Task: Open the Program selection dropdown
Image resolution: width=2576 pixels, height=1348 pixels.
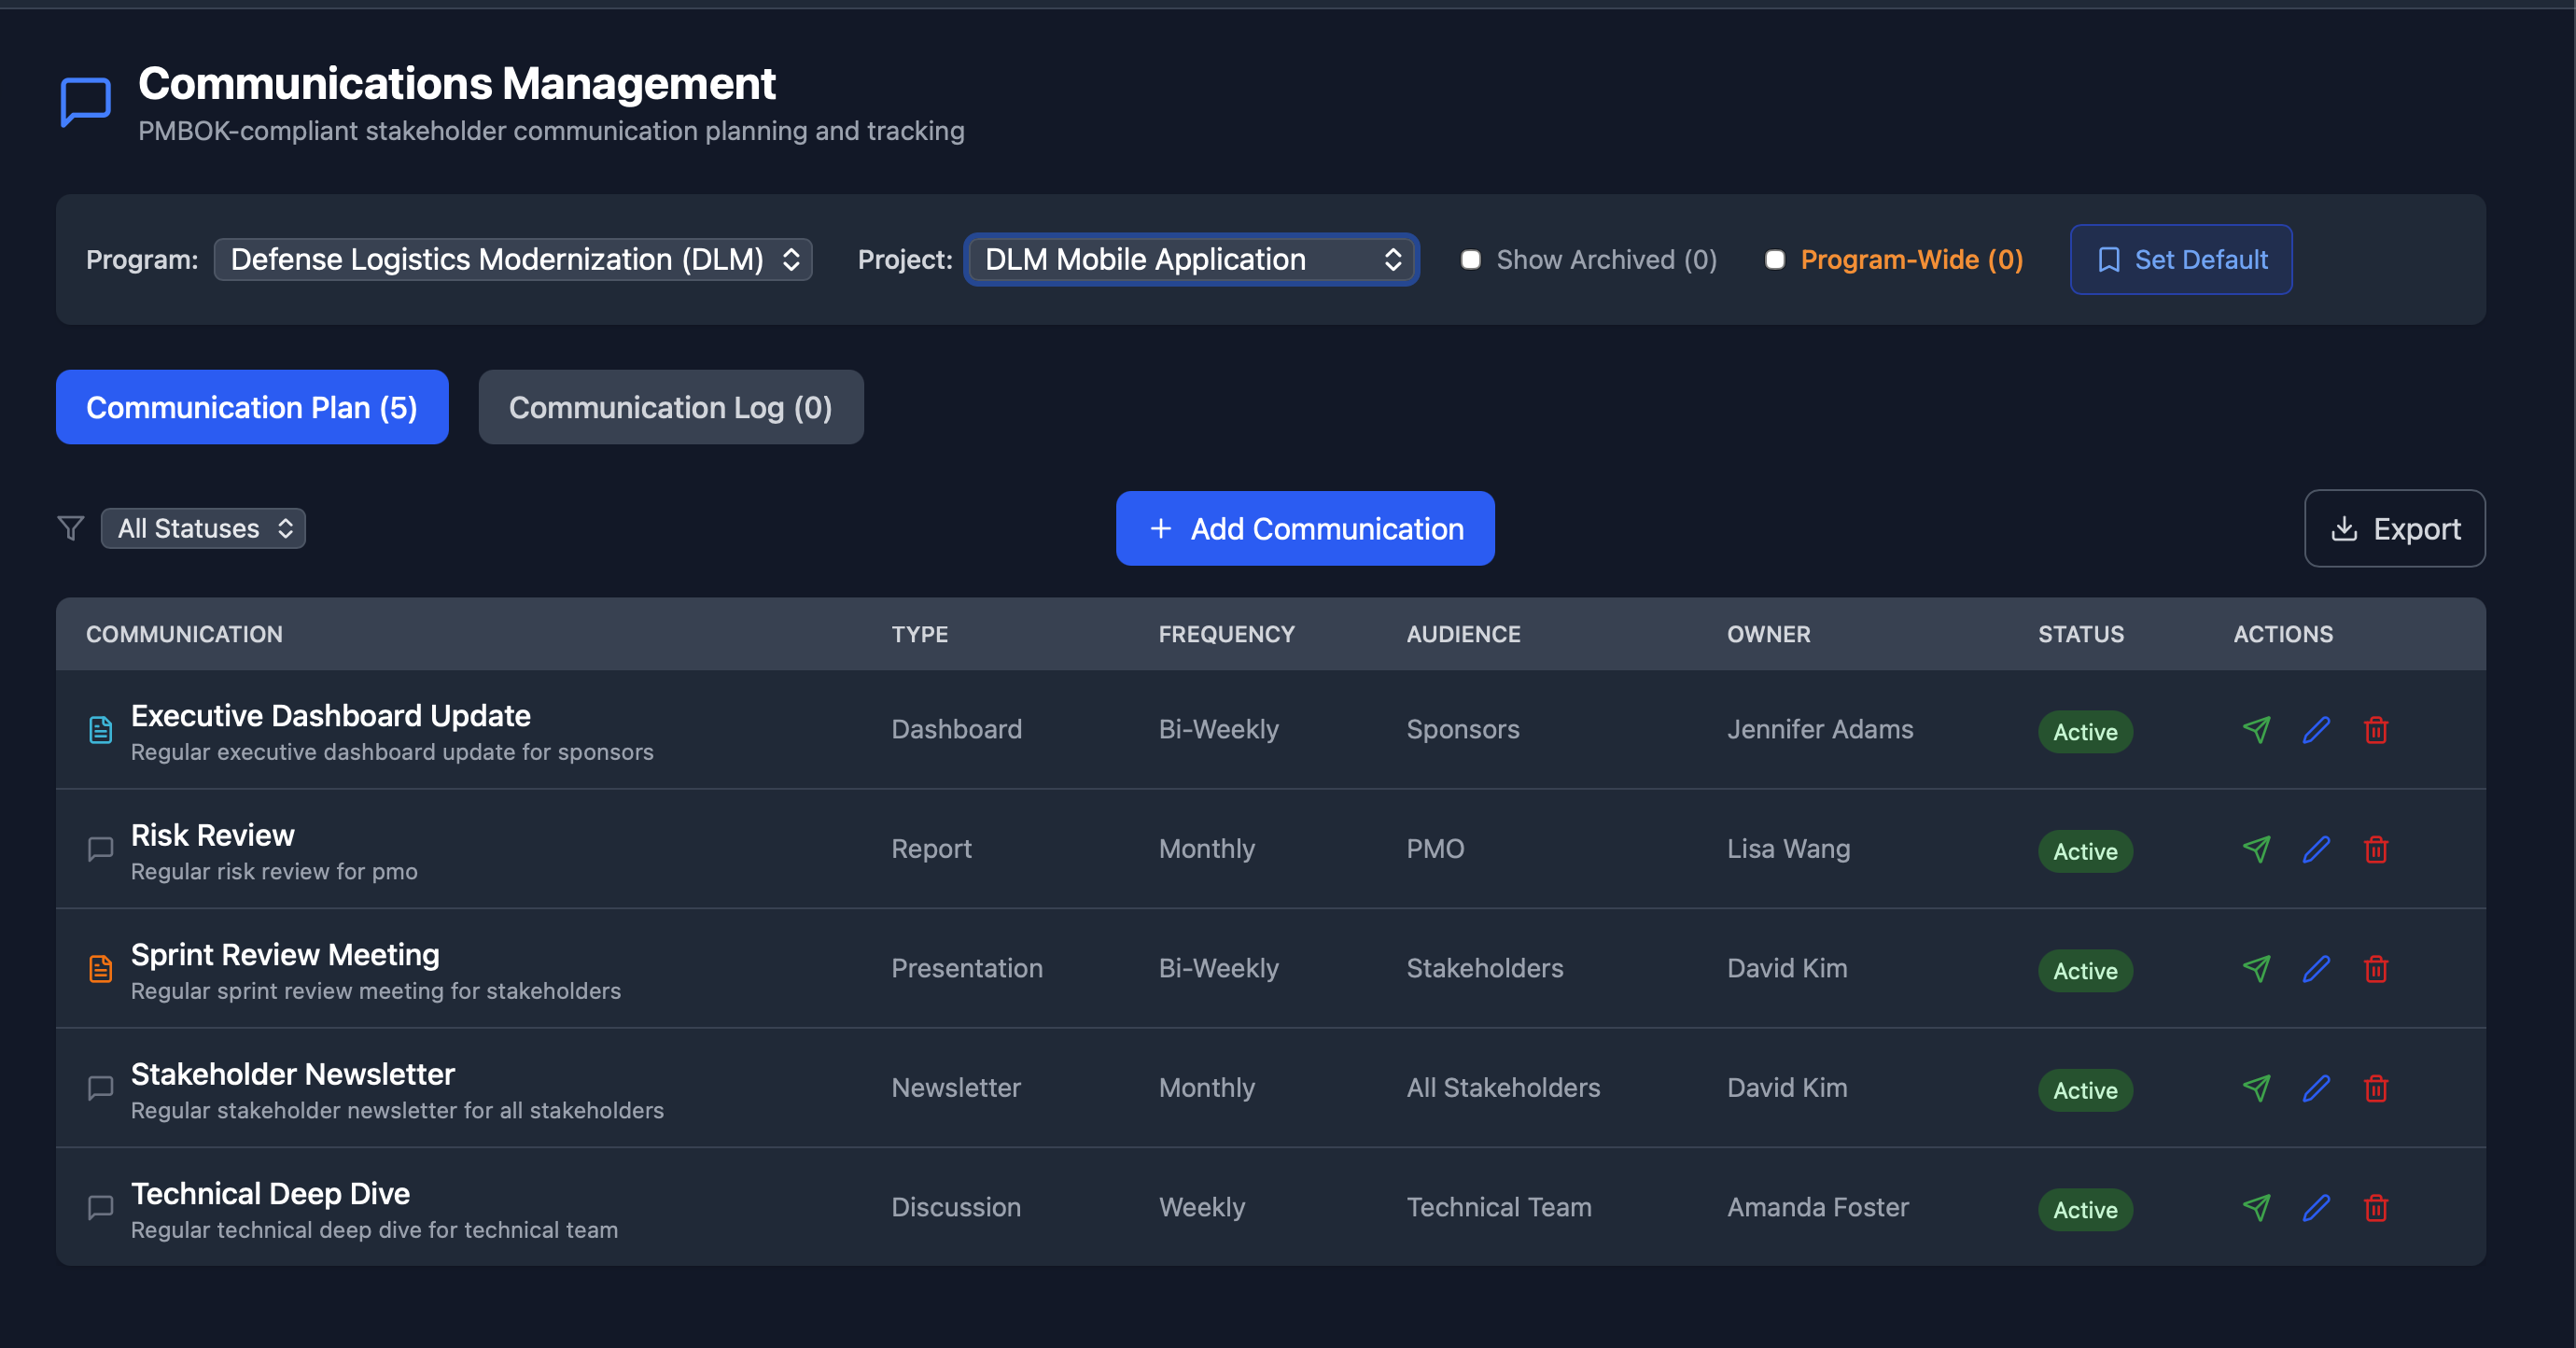Action: click(513, 260)
